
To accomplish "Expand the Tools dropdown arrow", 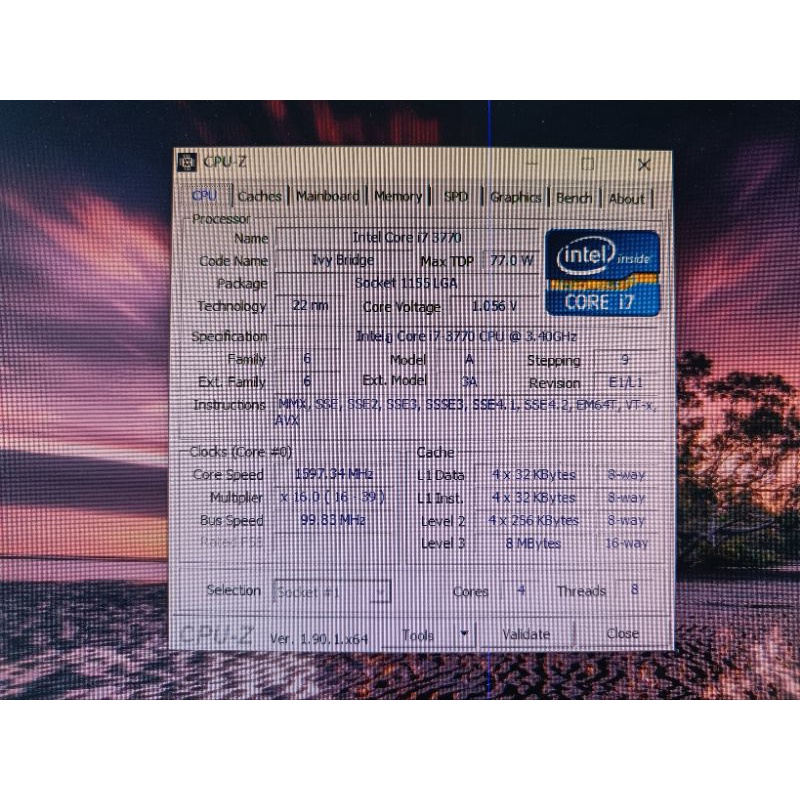I will 464,634.
